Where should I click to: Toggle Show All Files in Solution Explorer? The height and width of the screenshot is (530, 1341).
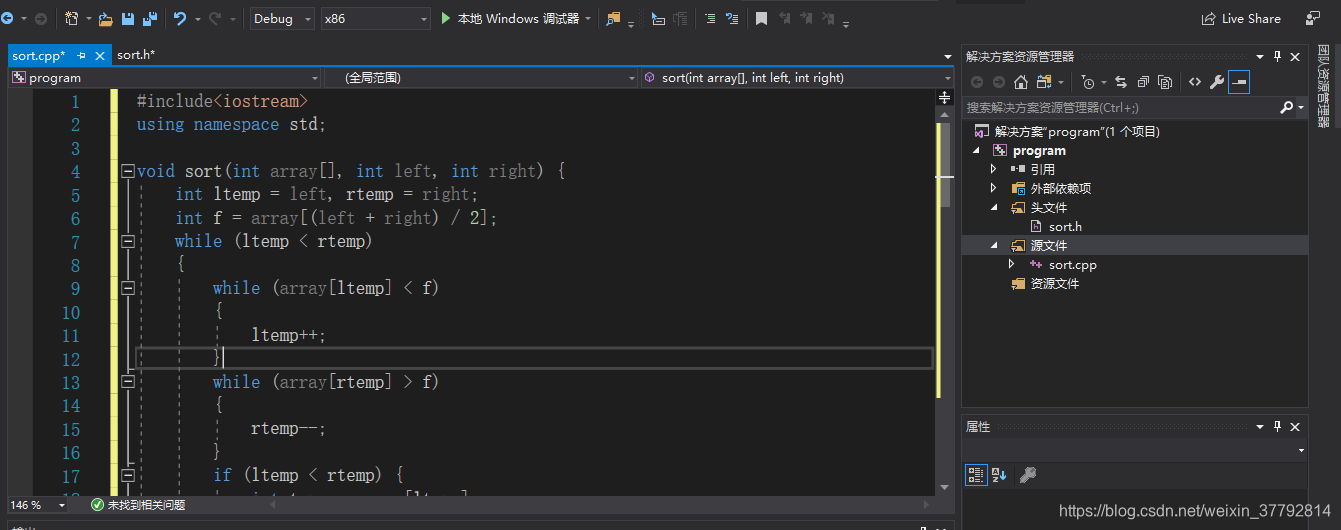click(1165, 82)
